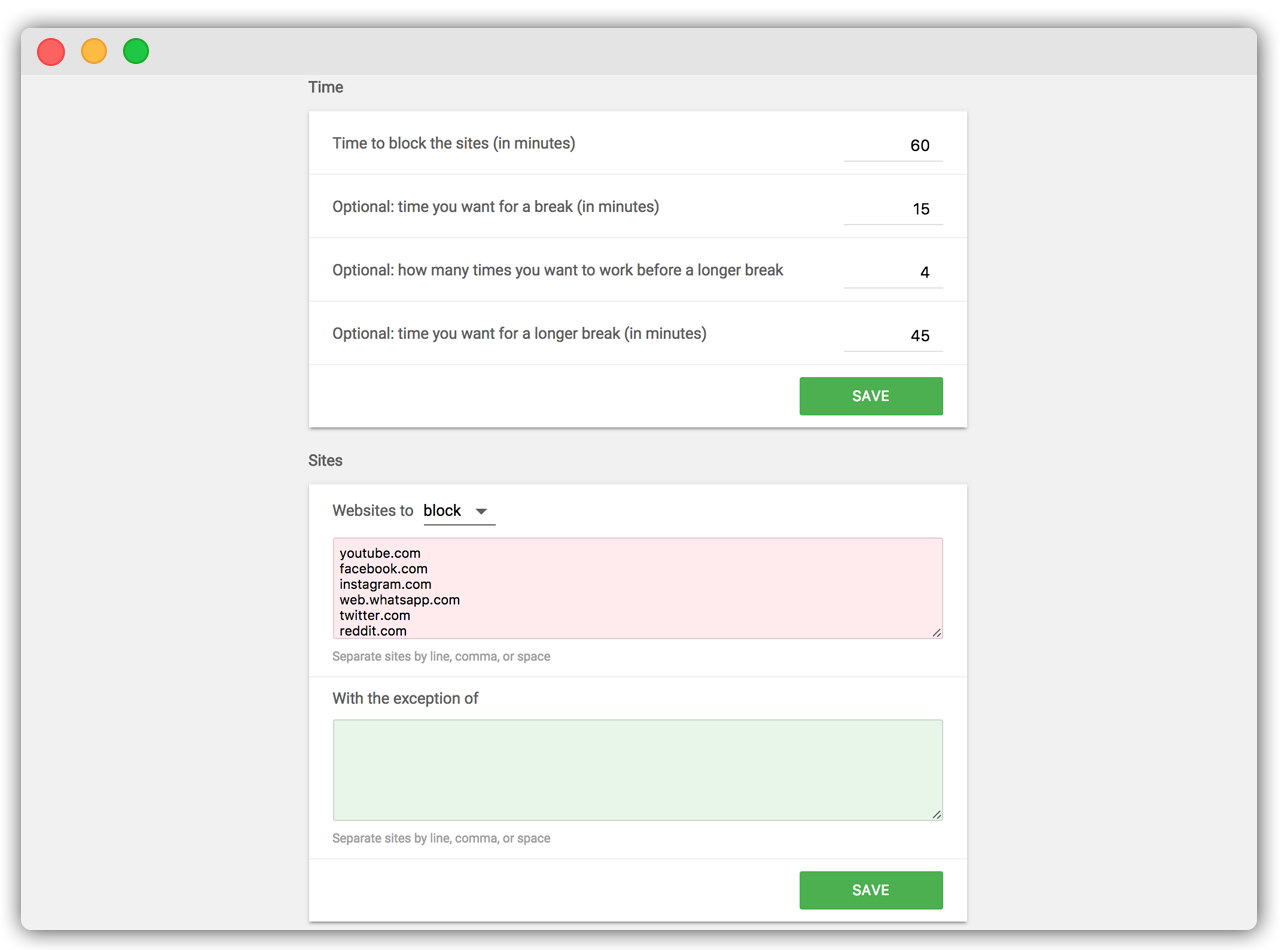Click the "With the exception of" label
This screenshot has width=1280, height=950.
pyautogui.click(x=405, y=698)
